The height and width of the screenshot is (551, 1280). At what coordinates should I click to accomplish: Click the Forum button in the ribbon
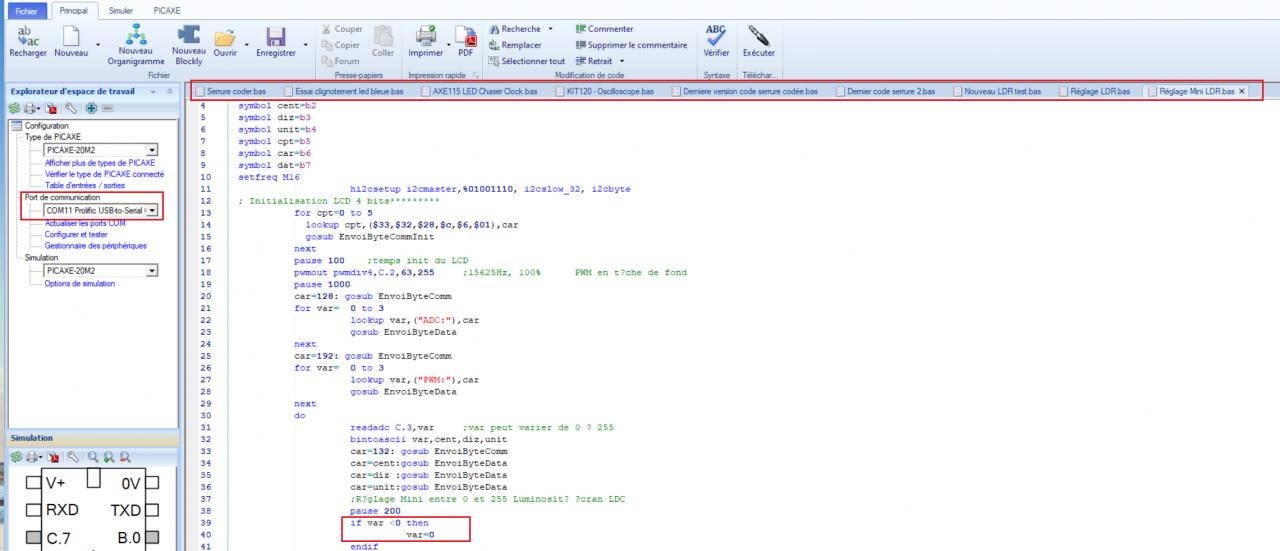pyautogui.click(x=341, y=61)
